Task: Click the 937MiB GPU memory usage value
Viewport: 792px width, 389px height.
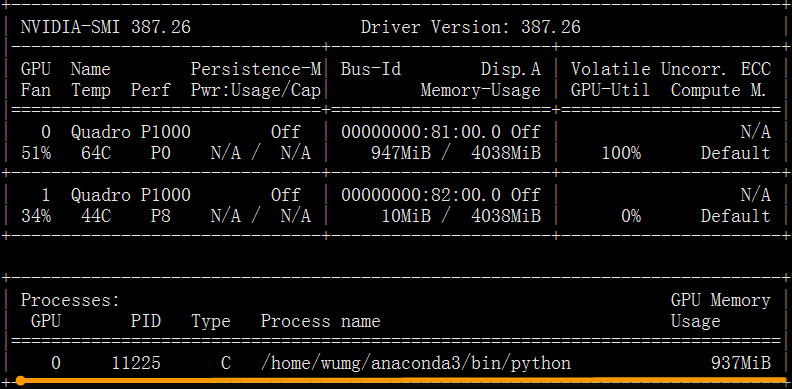Action: tap(740, 363)
